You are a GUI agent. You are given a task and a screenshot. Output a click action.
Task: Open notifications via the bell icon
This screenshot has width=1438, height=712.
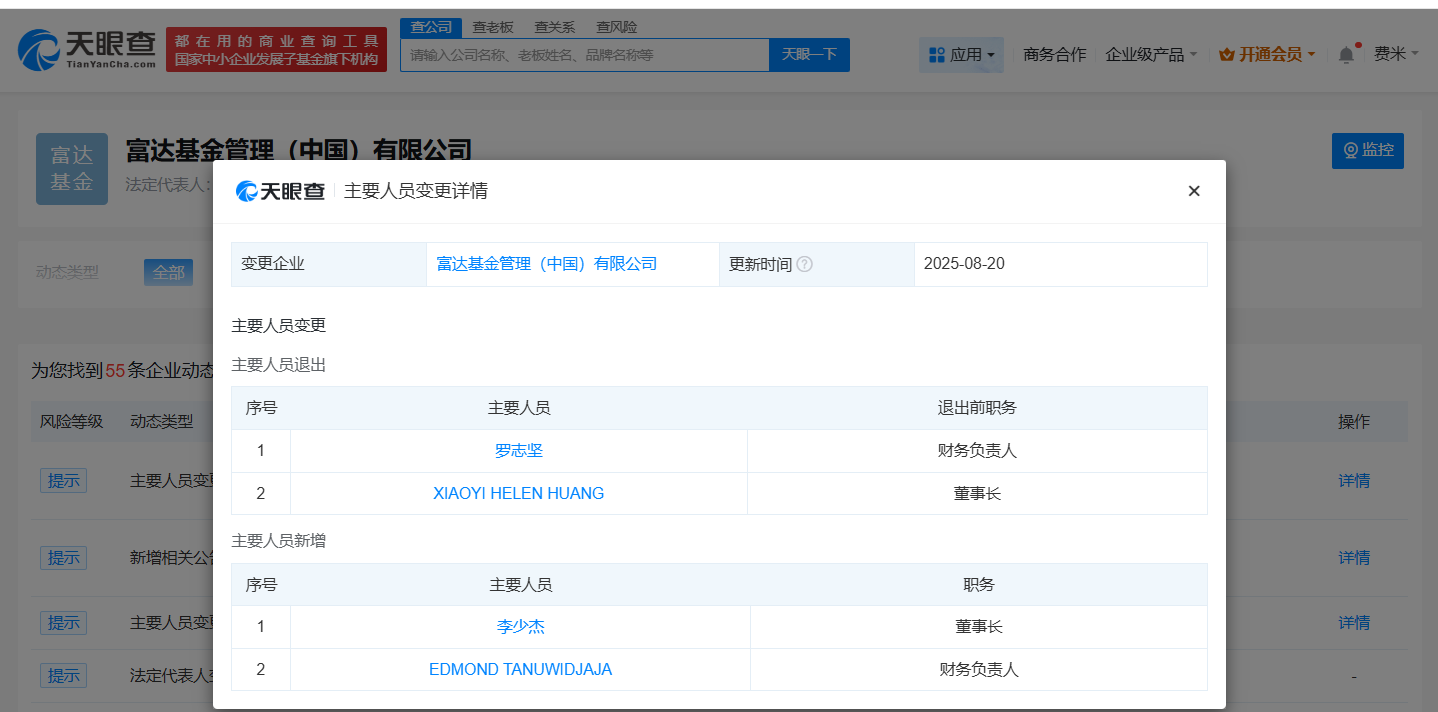[1345, 55]
